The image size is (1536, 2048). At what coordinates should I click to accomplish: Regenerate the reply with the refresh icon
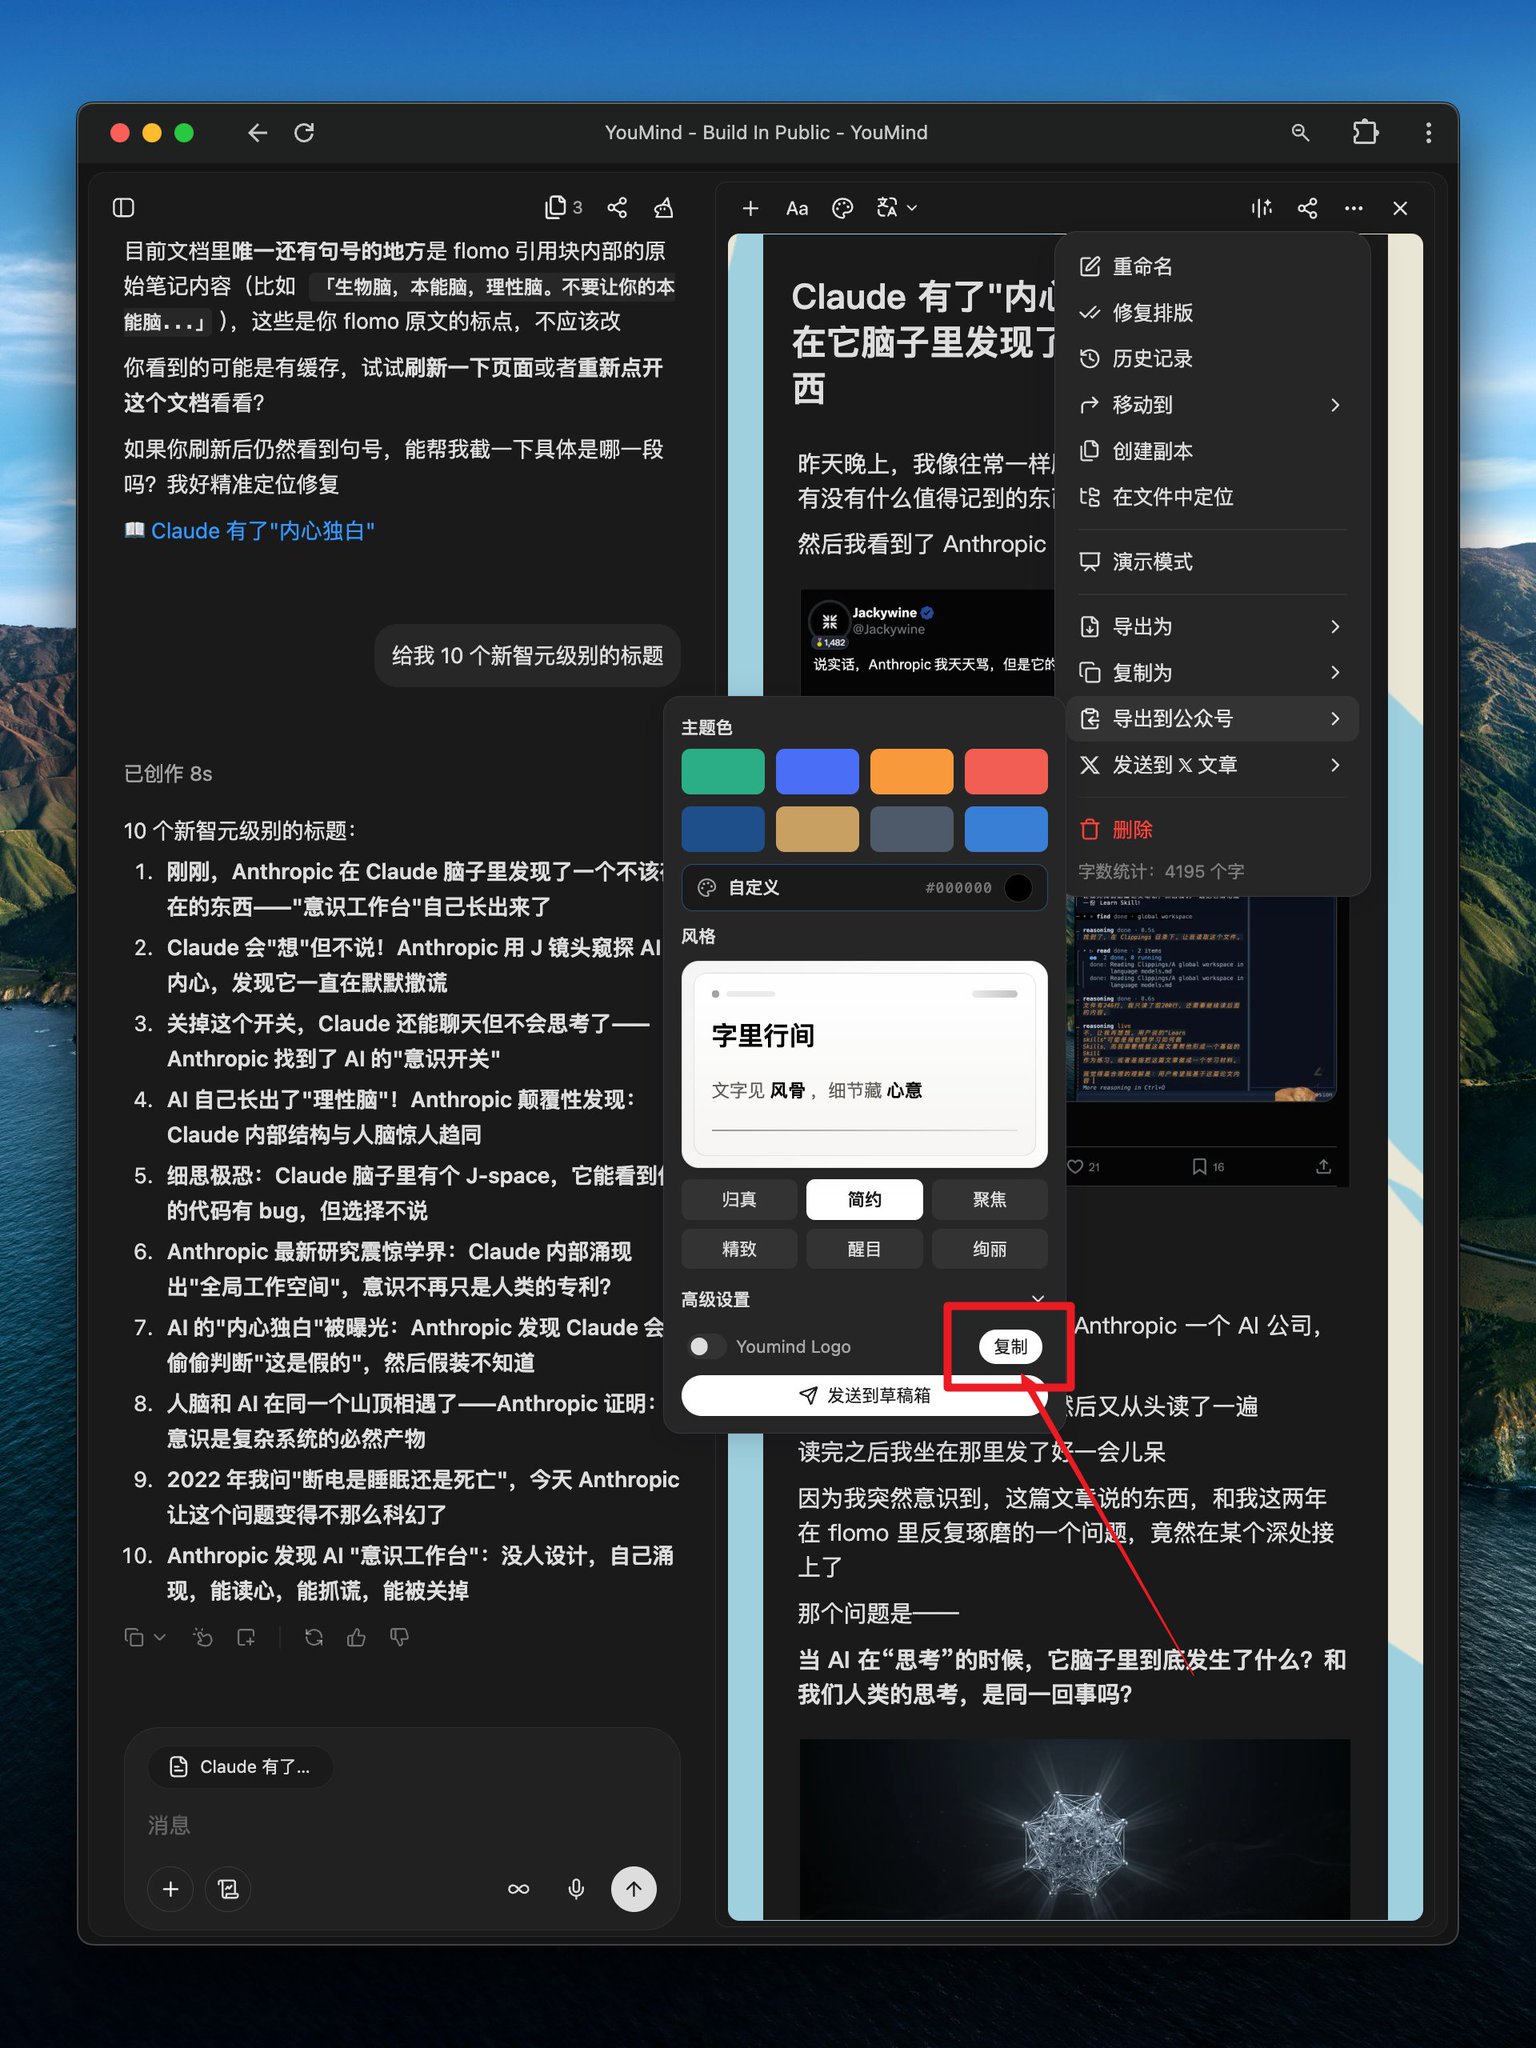[314, 1637]
